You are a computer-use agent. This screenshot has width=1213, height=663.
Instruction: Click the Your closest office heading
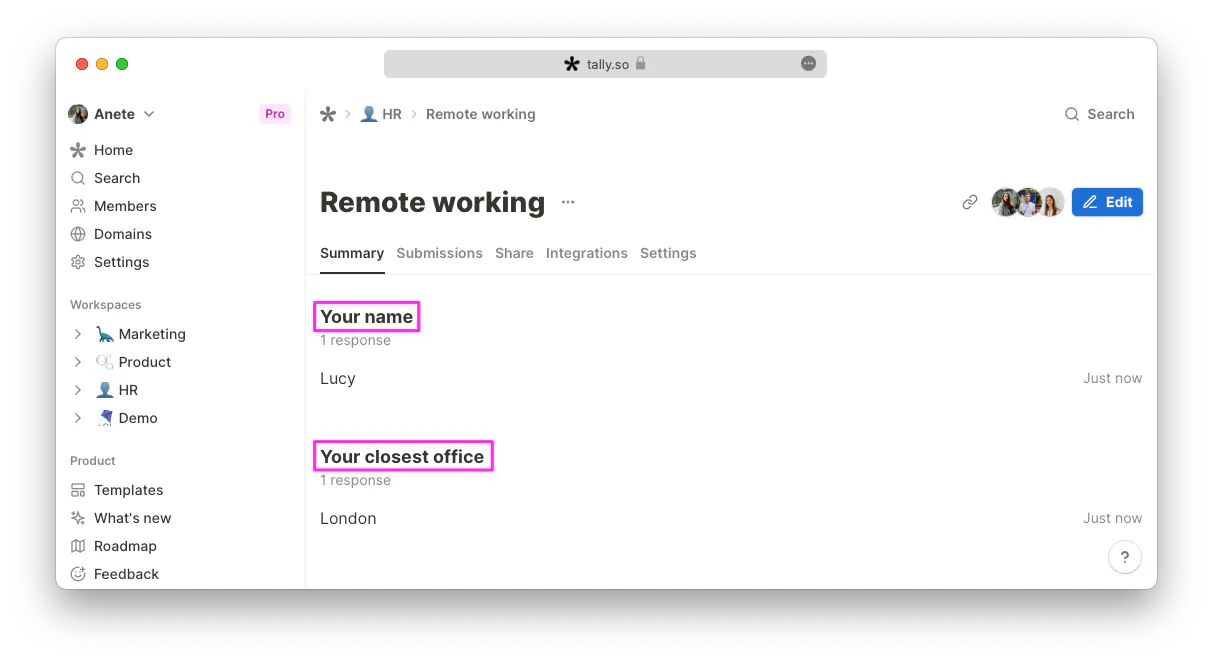tap(402, 457)
